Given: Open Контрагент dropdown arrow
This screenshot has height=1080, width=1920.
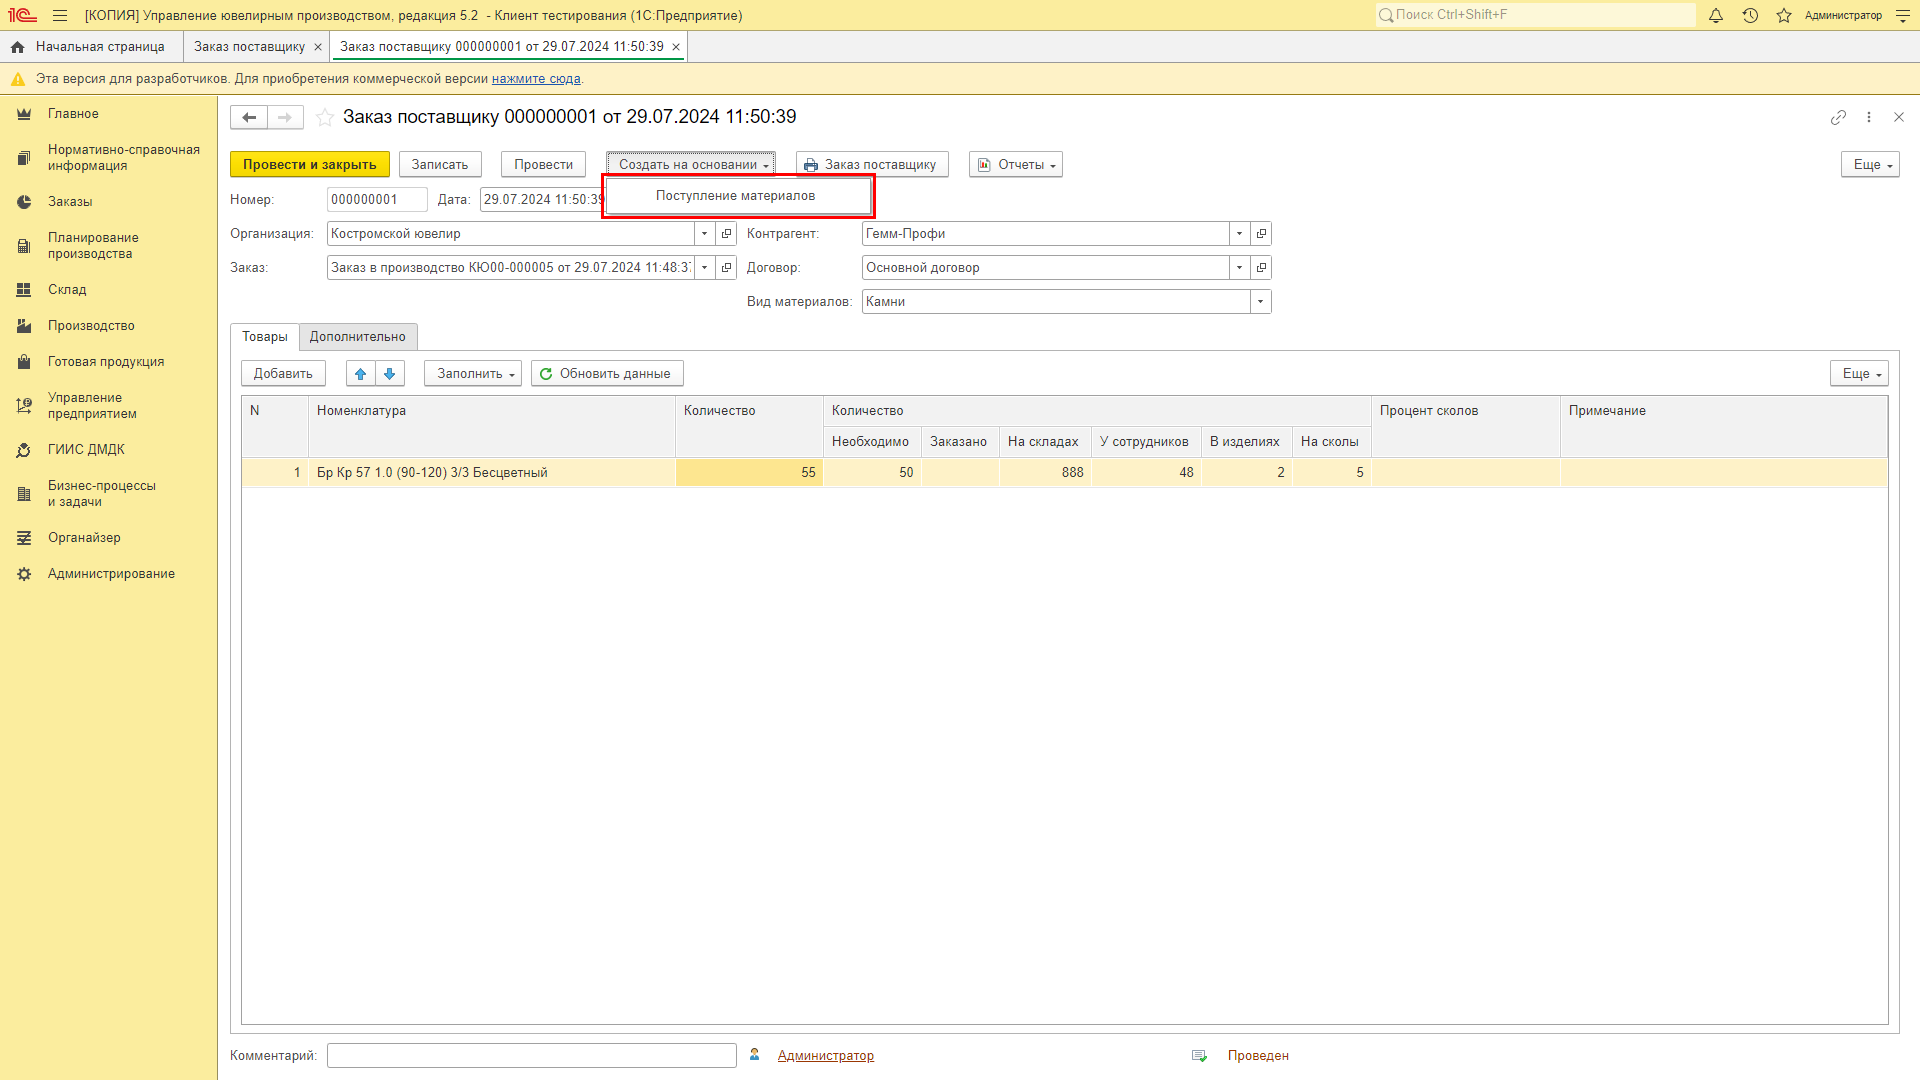Looking at the screenshot, I should [1239, 233].
